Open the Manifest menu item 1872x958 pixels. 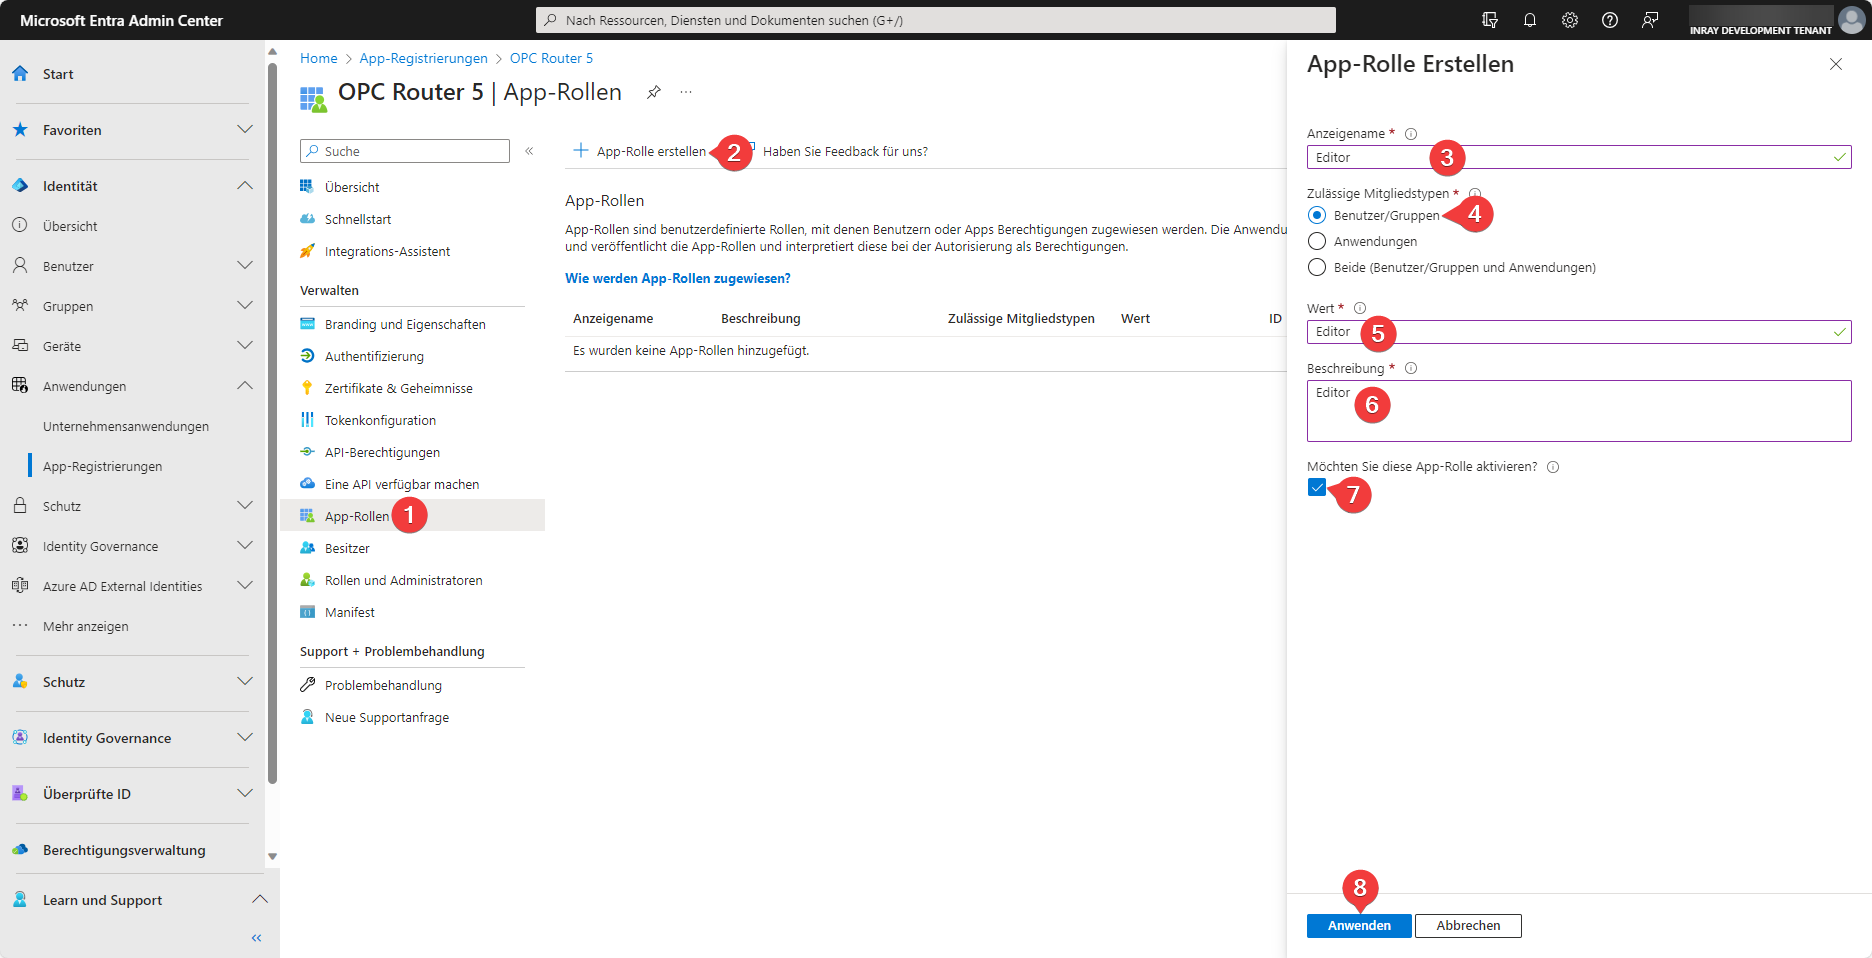[x=349, y=613]
